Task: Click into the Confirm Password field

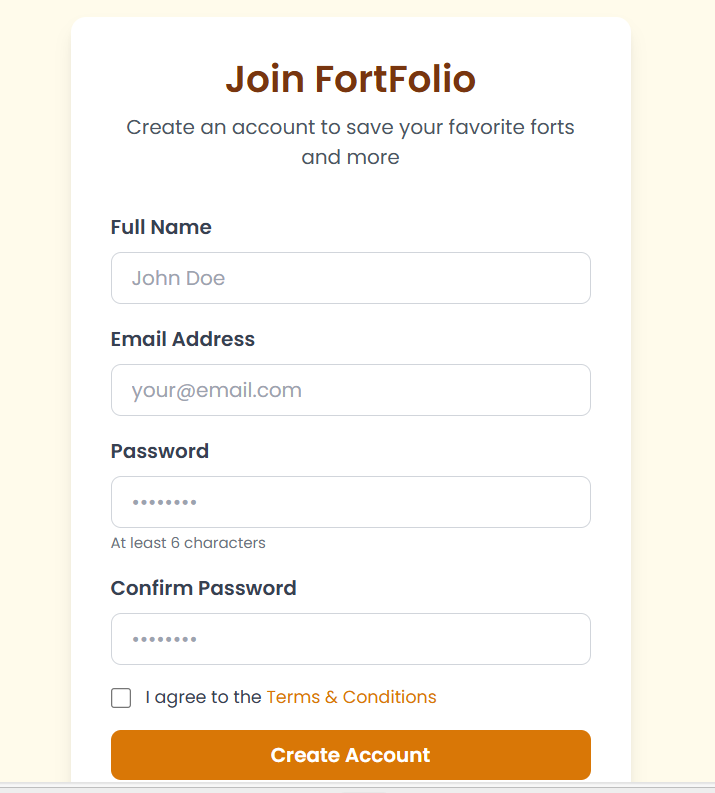Action: click(x=350, y=639)
